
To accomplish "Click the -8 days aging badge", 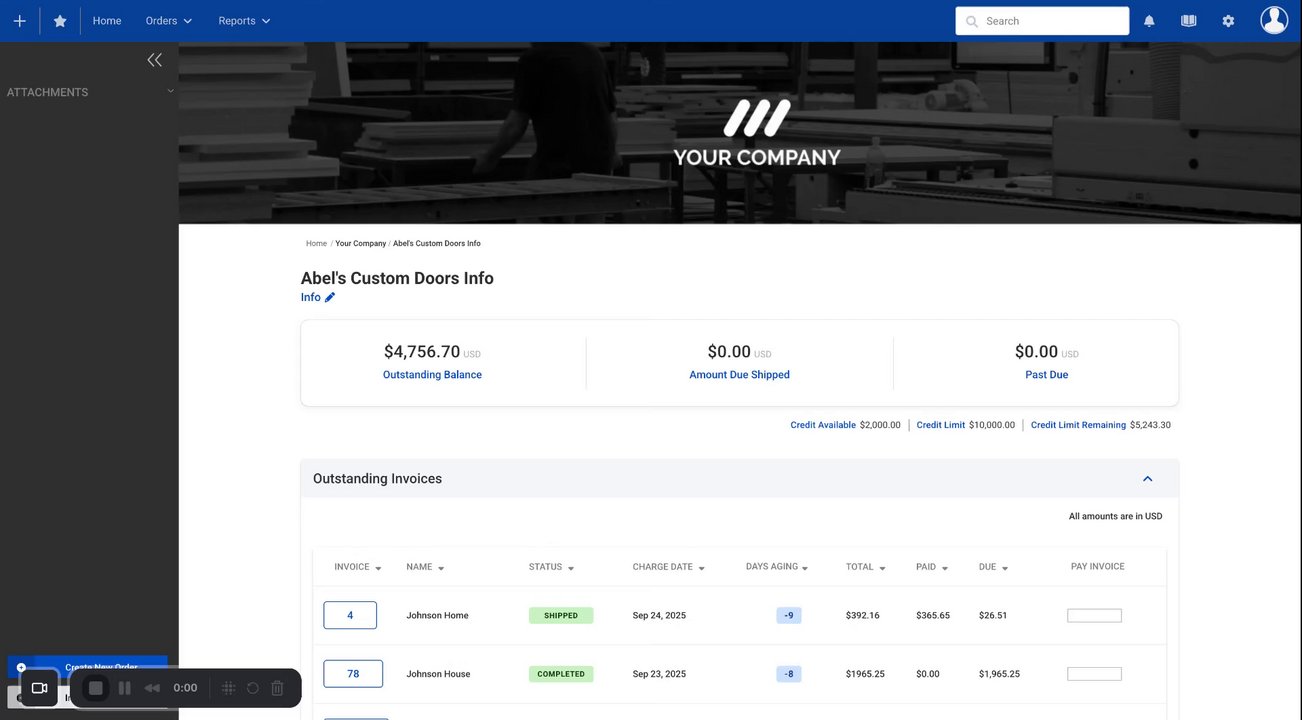I will 789,674.
